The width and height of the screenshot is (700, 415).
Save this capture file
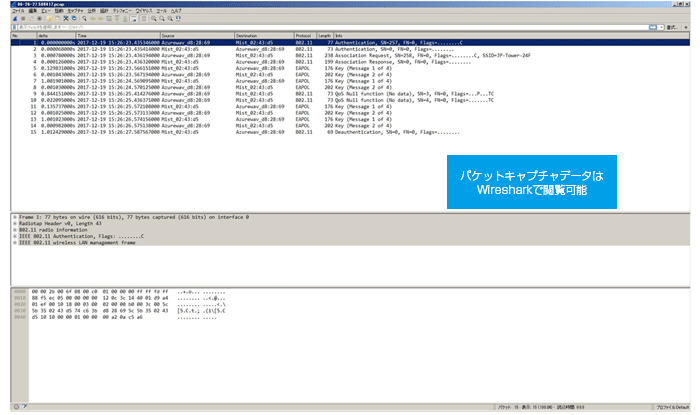58,19
